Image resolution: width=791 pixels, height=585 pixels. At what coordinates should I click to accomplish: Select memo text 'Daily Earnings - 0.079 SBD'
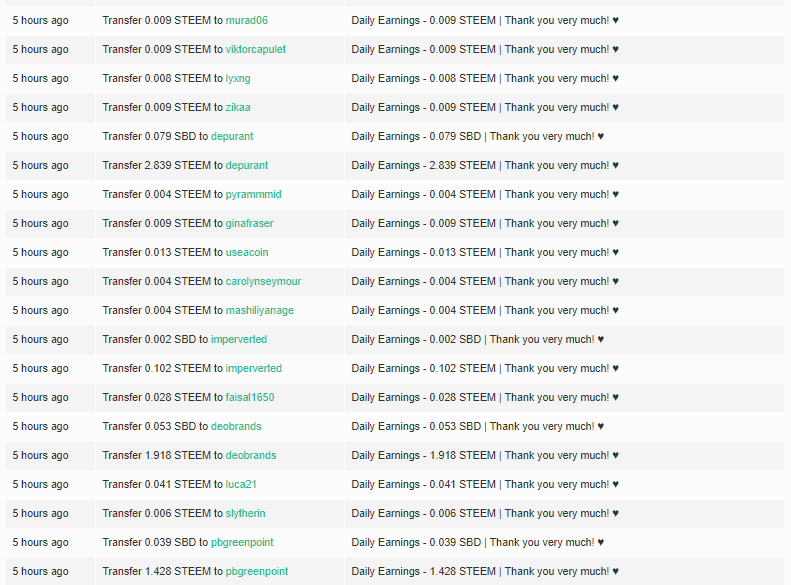(416, 137)
